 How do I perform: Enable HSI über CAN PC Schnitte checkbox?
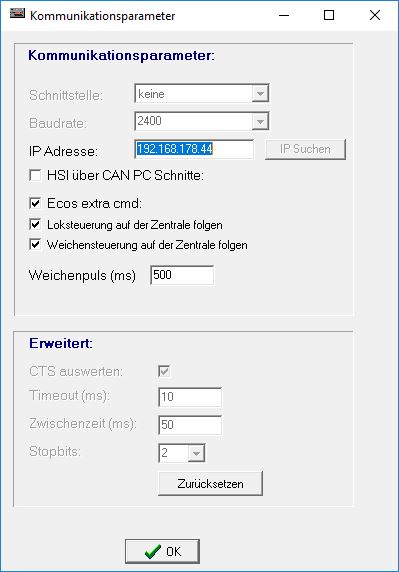click(x=35, y=175)
